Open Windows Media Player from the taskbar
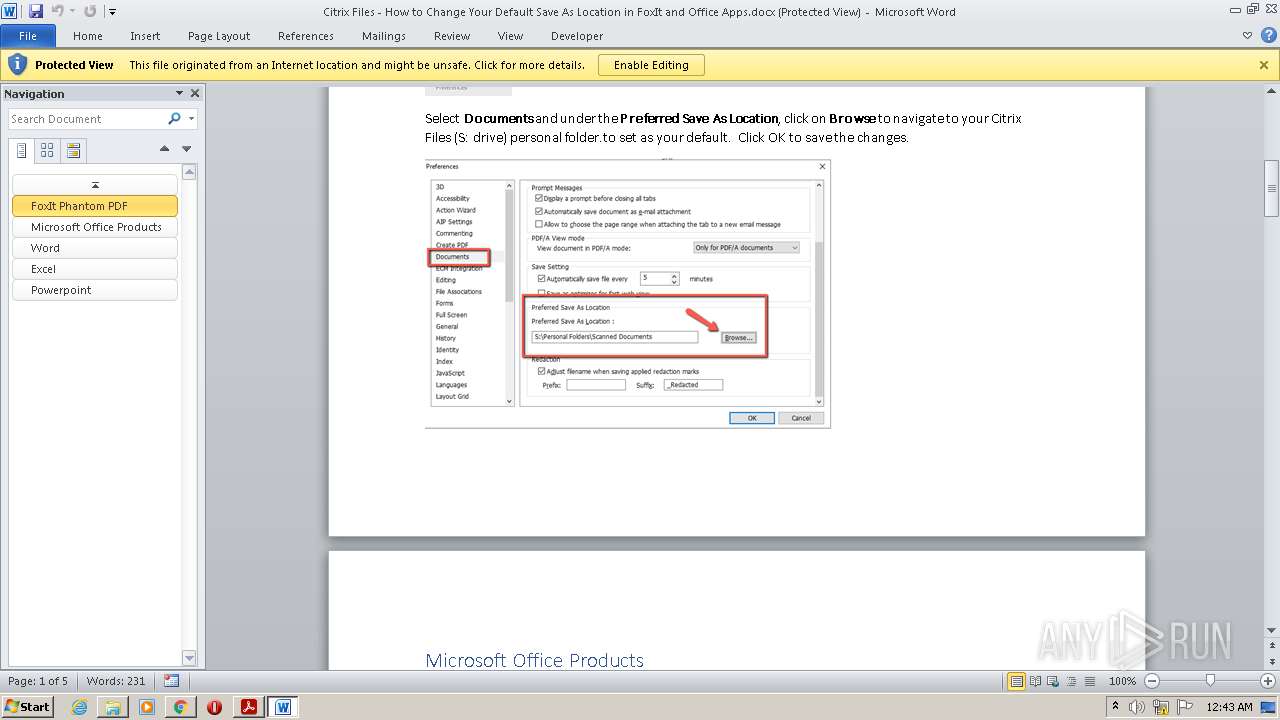 [147, 707]
